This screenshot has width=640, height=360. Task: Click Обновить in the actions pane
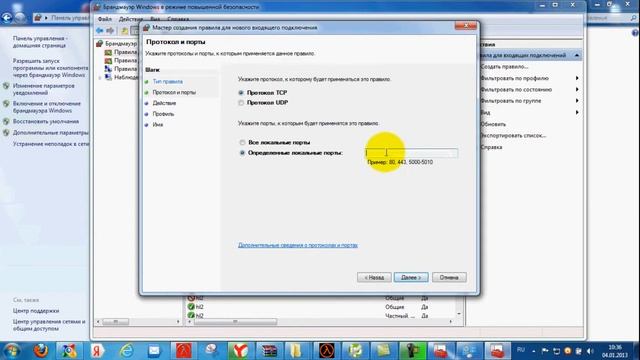click(x=493, y=124)
